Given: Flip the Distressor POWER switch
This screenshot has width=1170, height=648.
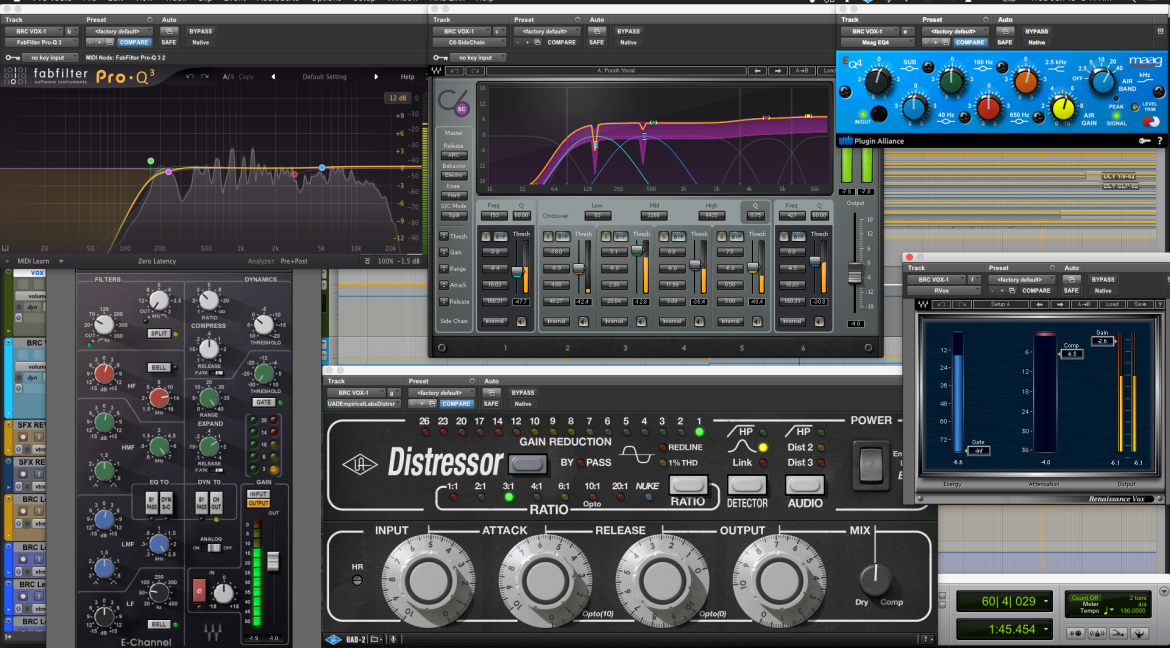Looking at the screenshot, I should click(x=870, y=463).
